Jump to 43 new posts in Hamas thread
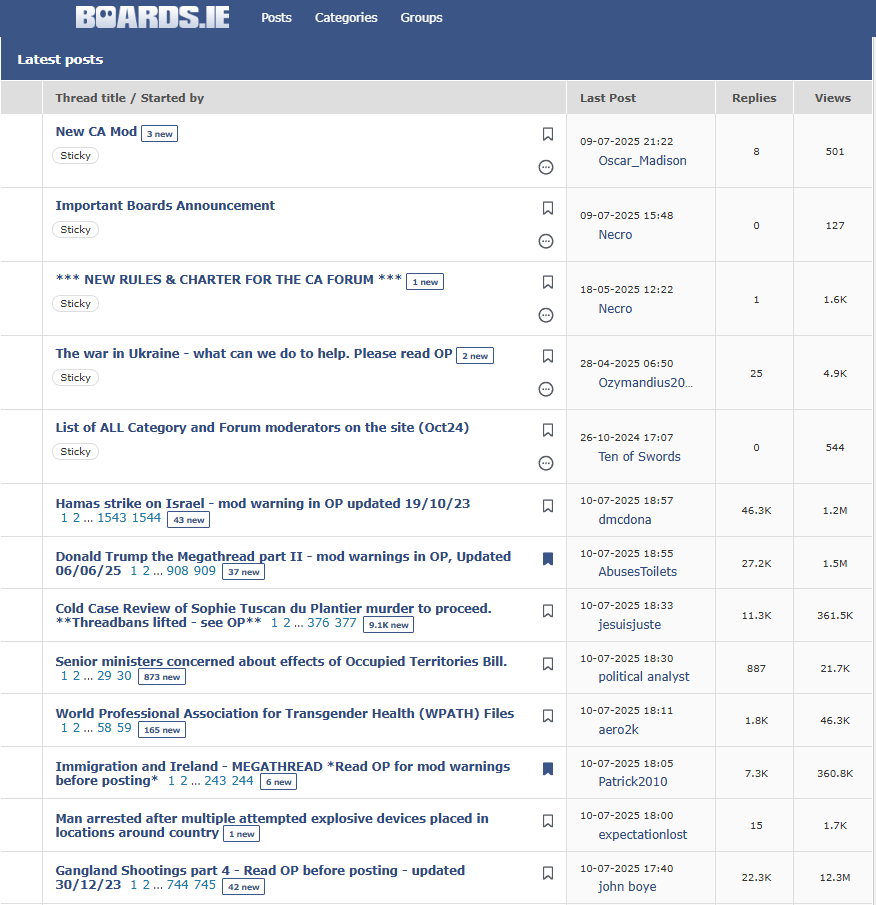 click(x=189, y=520)
